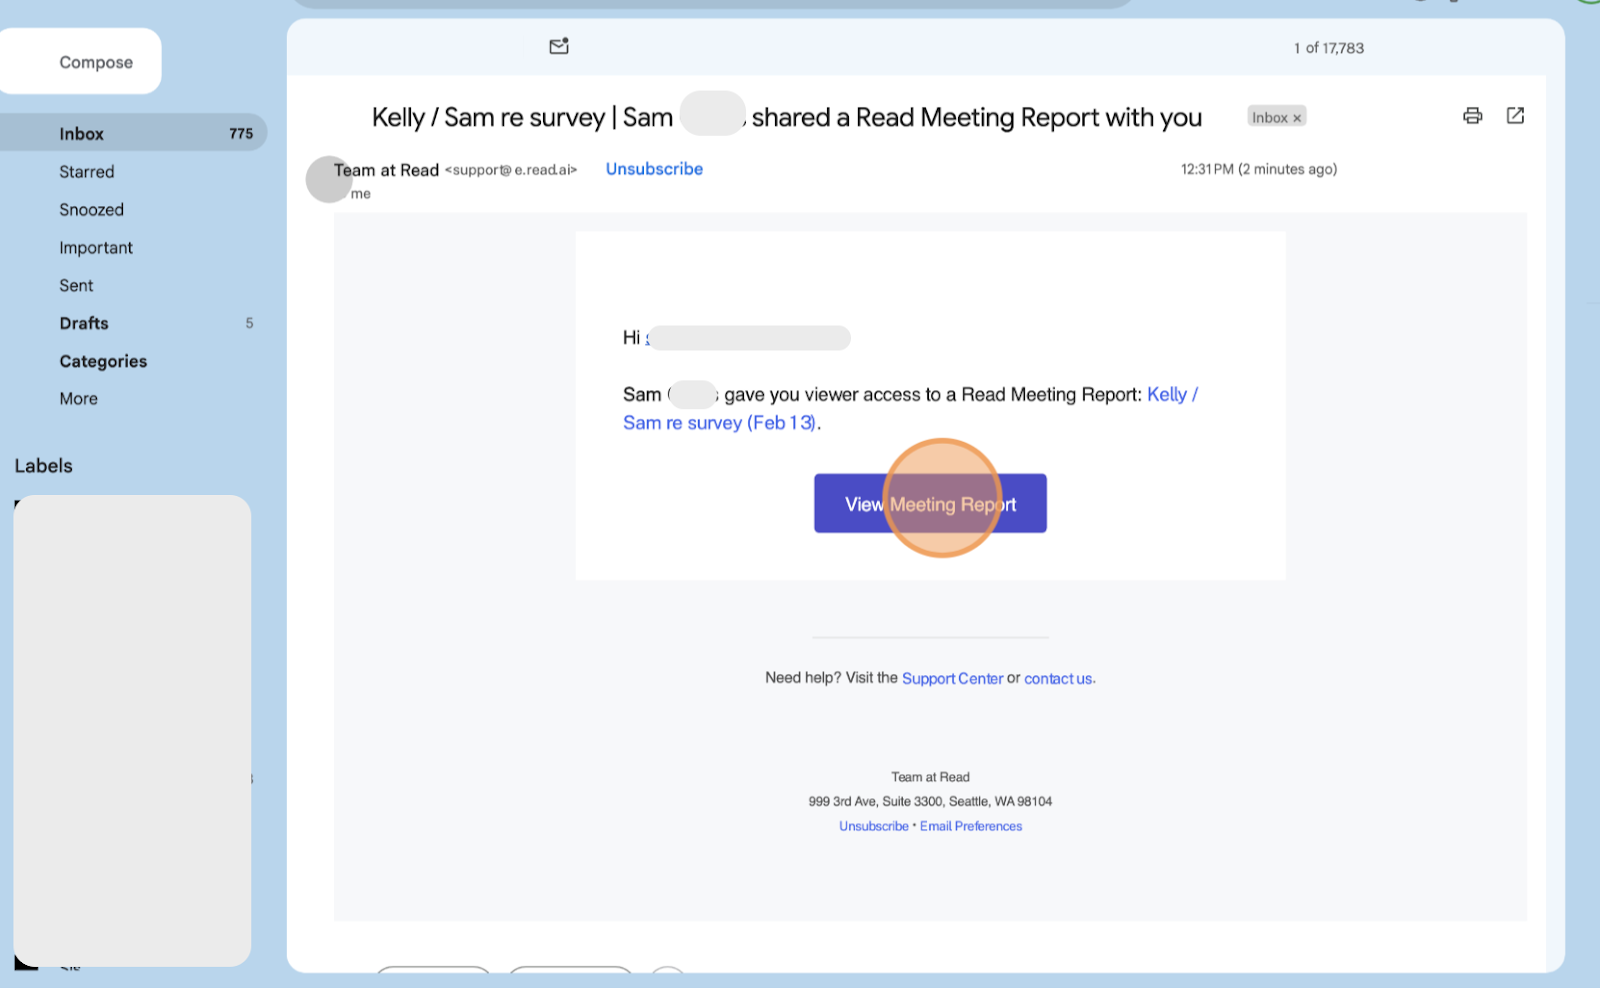Open the Snoozed folder
1600x988 pixels.
pyautogui.click(x=91, y=210)
